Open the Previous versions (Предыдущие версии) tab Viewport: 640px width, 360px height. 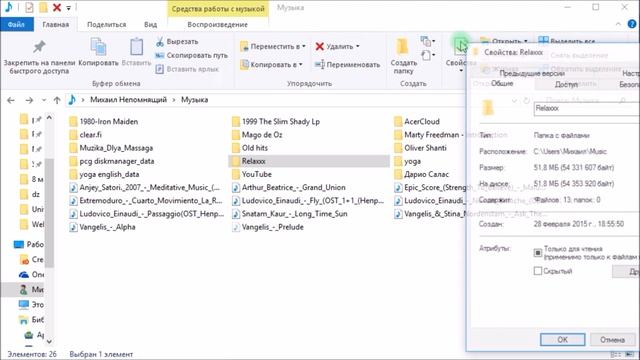pyautogui.click(x=532, y=73)
